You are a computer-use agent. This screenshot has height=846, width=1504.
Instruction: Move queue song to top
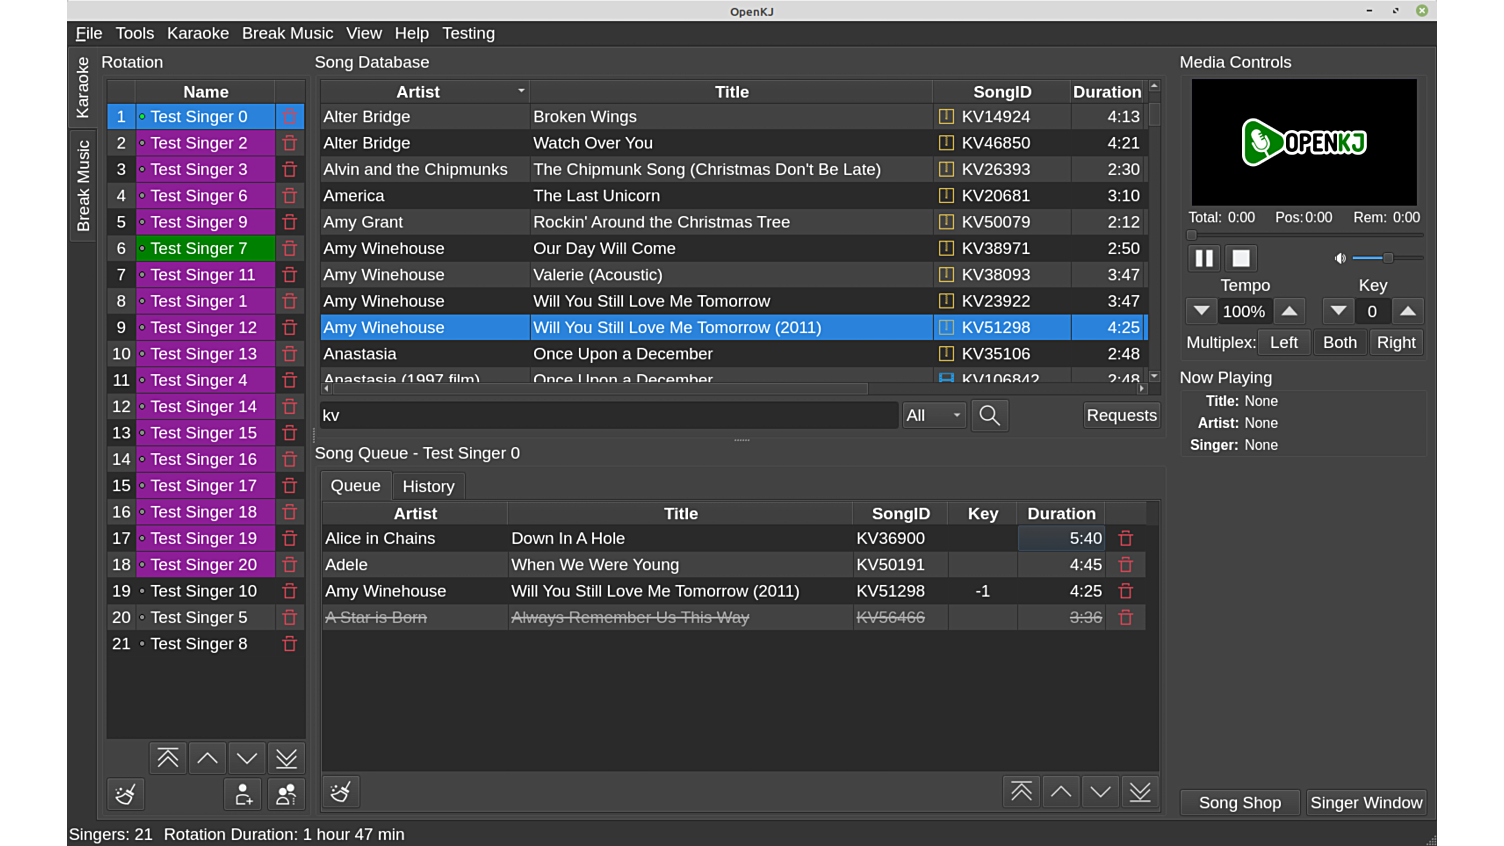pyautogui.click(x=1021, y=792)
